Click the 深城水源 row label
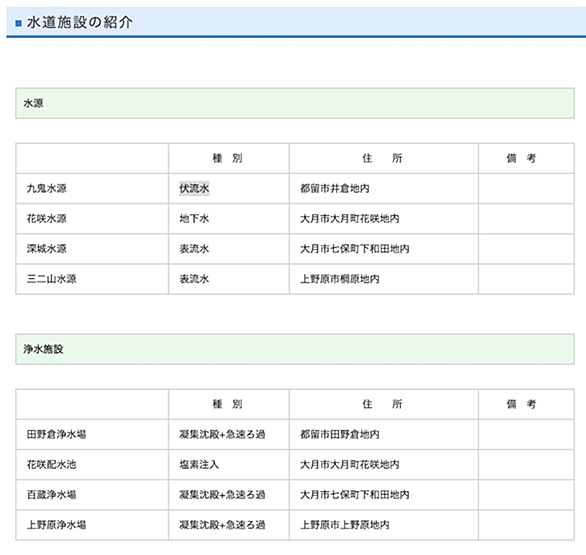 (46, 249)
